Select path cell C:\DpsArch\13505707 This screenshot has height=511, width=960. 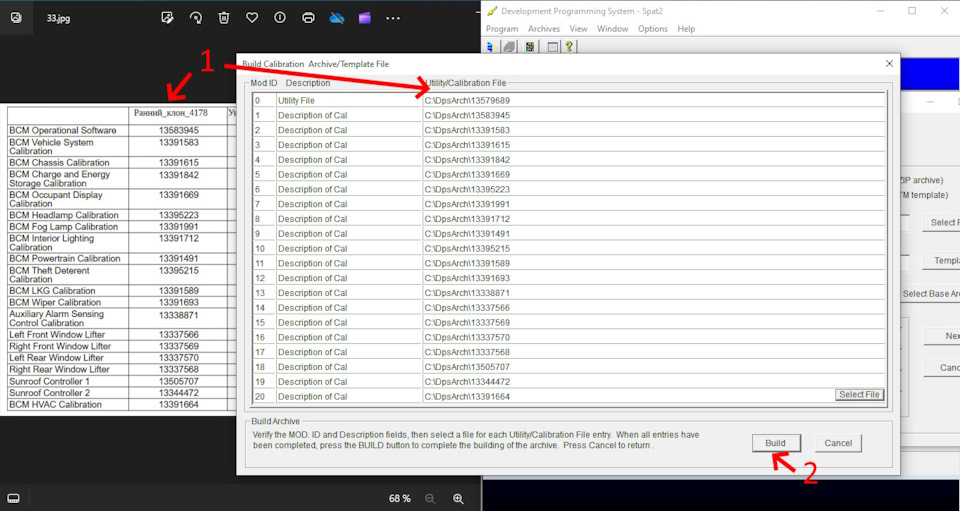tap(653, 367)
